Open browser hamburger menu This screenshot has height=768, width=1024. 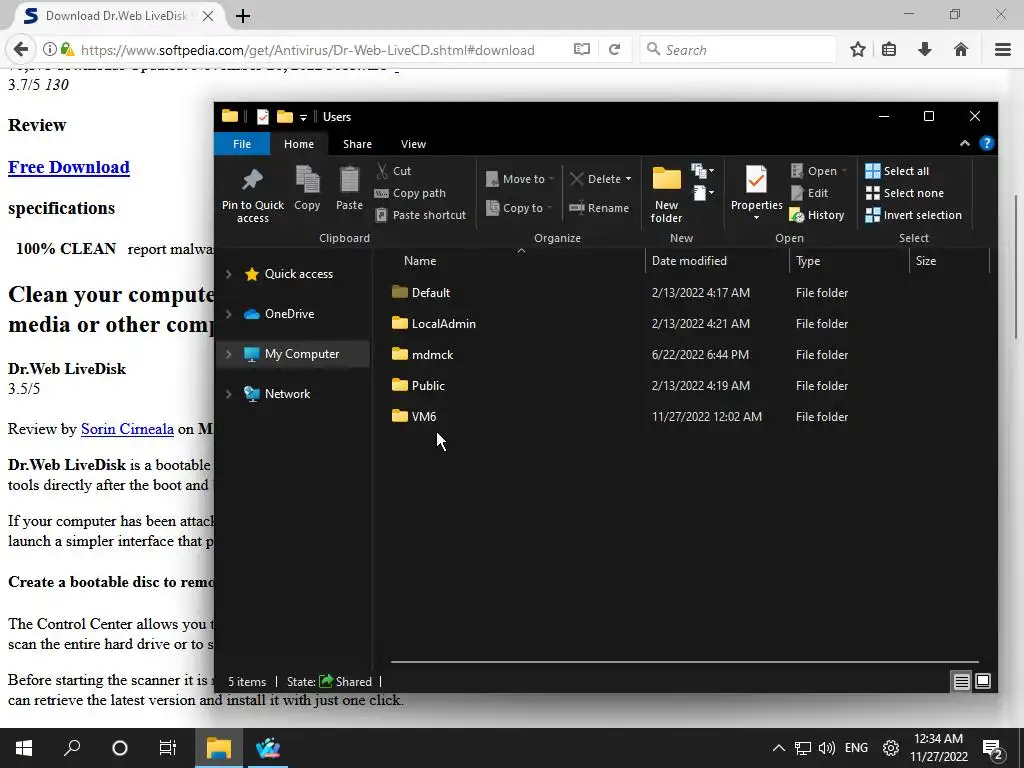[x=1003, y=50]
